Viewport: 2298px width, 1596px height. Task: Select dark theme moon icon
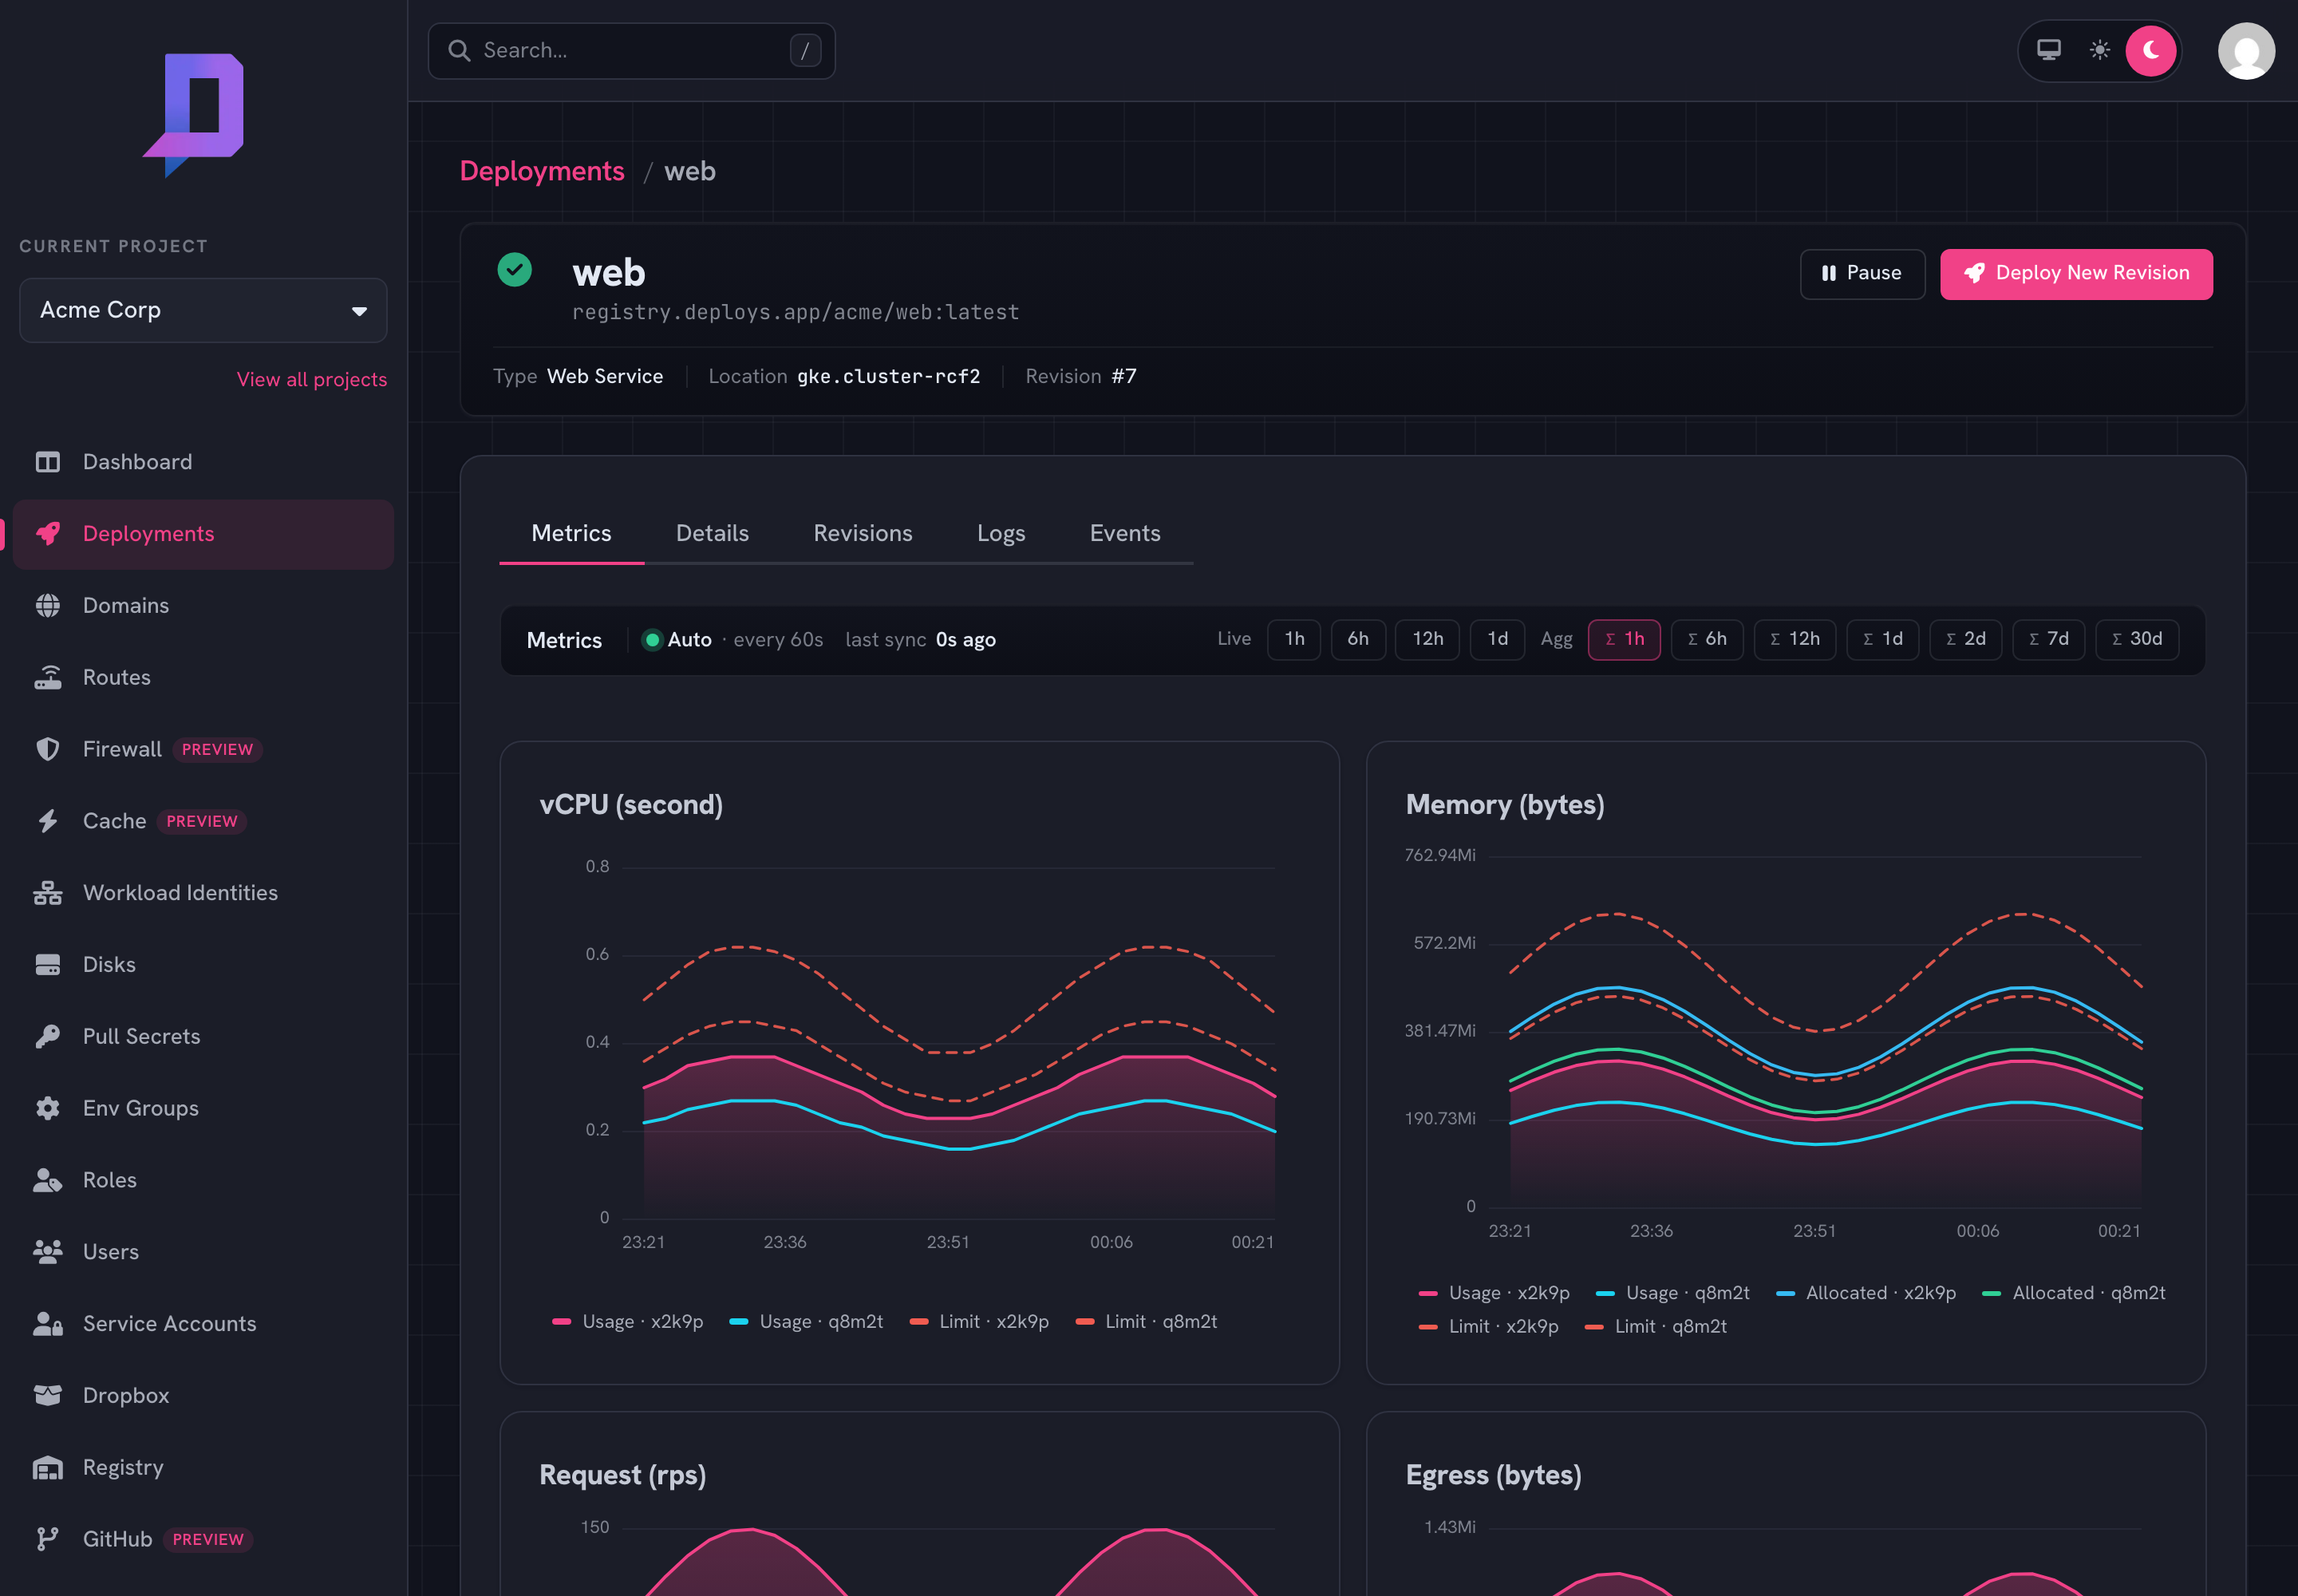2151,51
